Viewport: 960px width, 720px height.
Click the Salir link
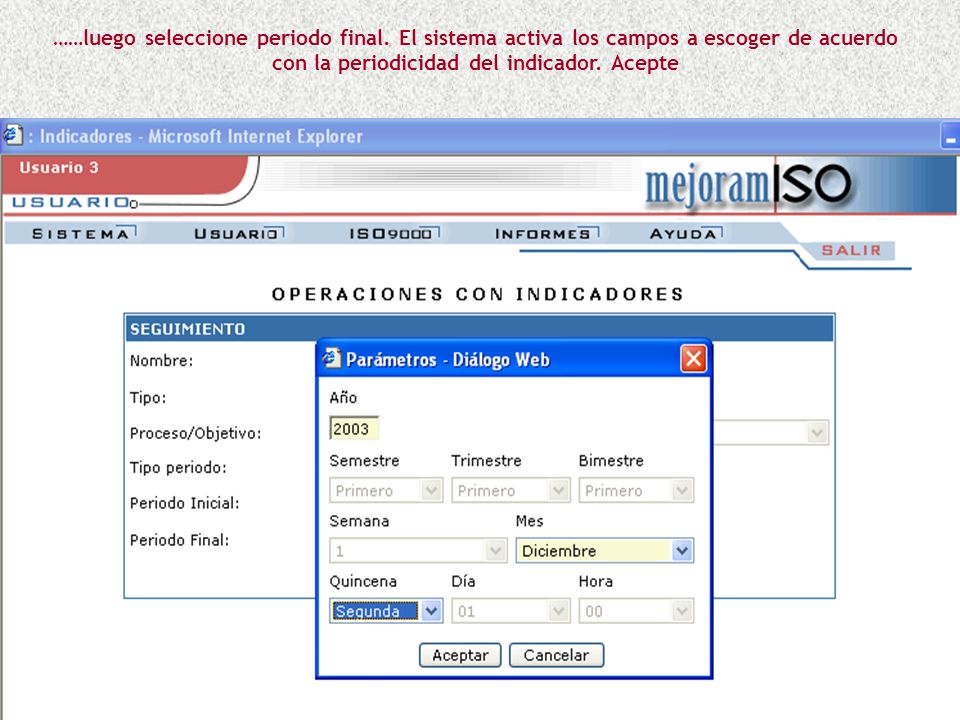pos(851,250)
